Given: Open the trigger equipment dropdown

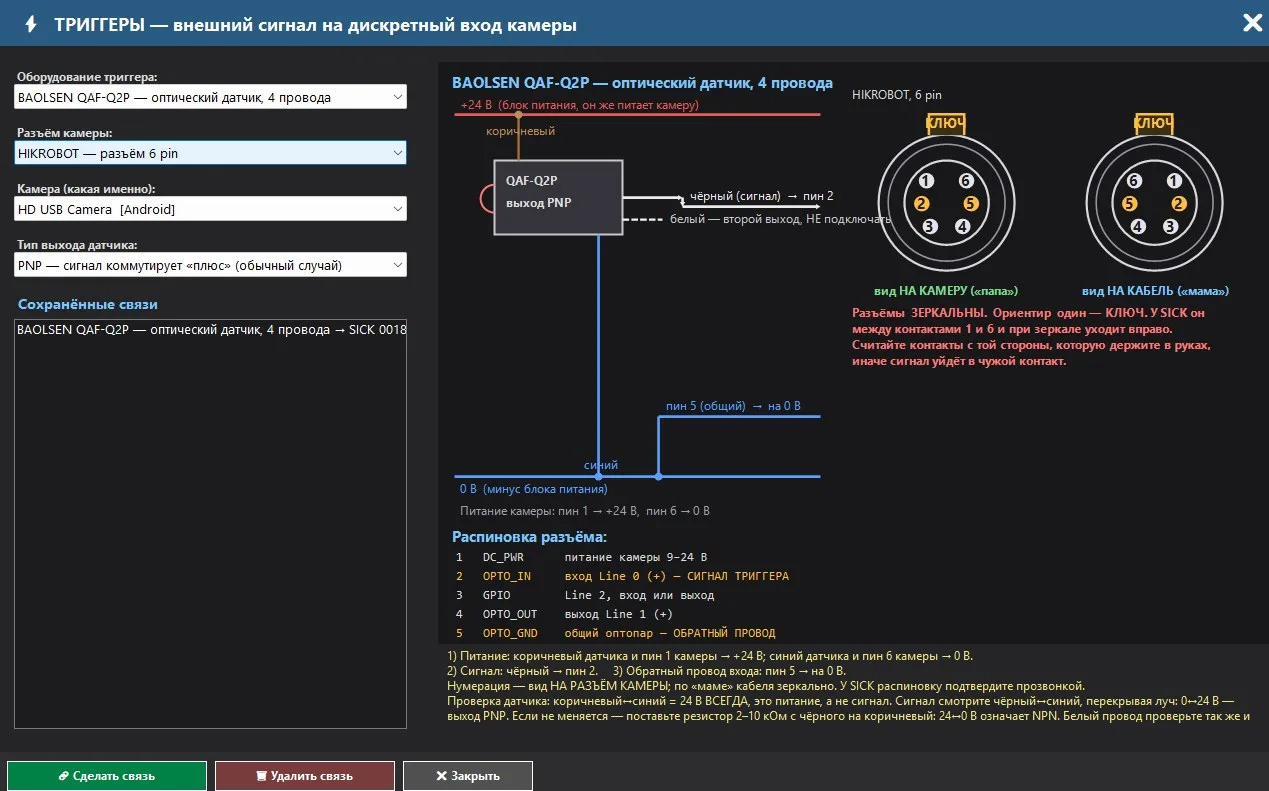Looking at the screenshot, I should pyautogui.click(x=211, y=97).
